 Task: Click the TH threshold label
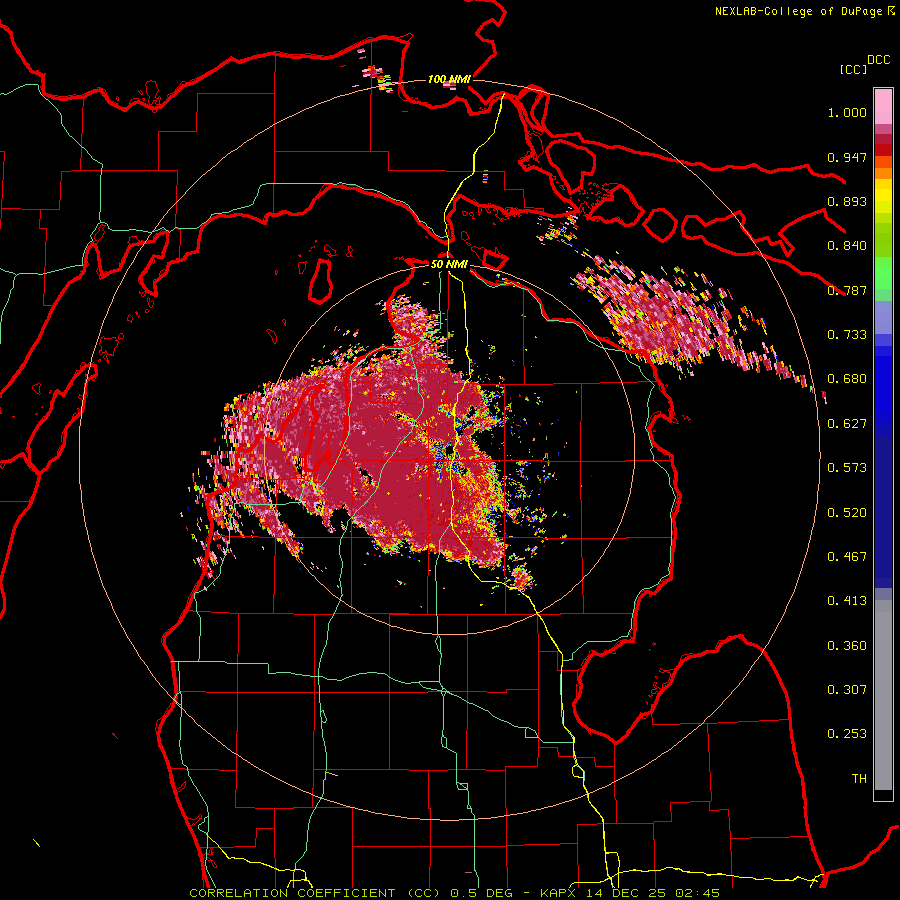tap(859, 779)
